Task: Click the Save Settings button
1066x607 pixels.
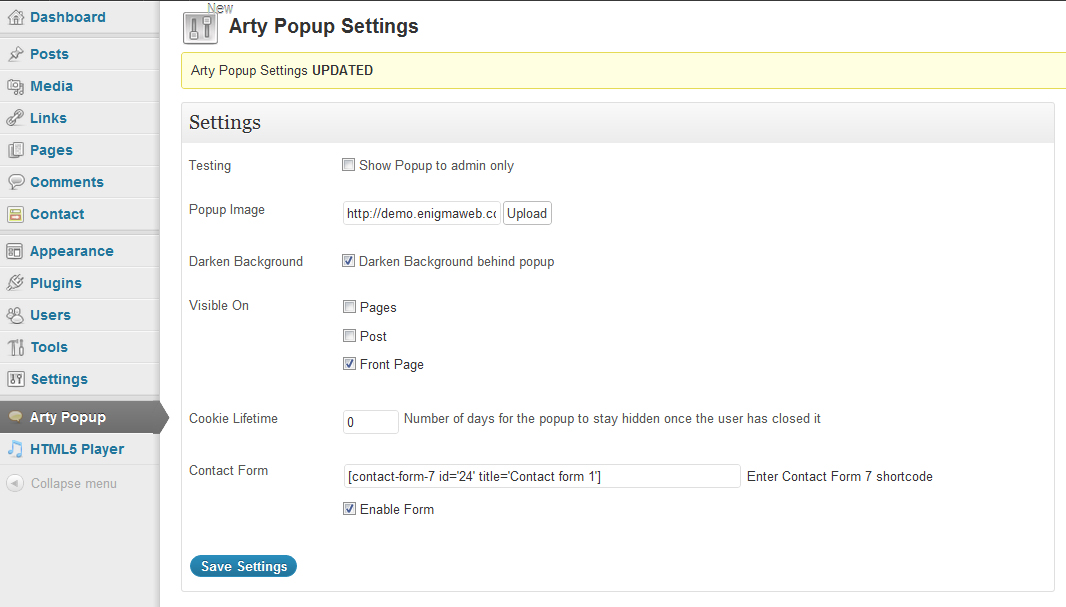Action: (x=243, y=566)
